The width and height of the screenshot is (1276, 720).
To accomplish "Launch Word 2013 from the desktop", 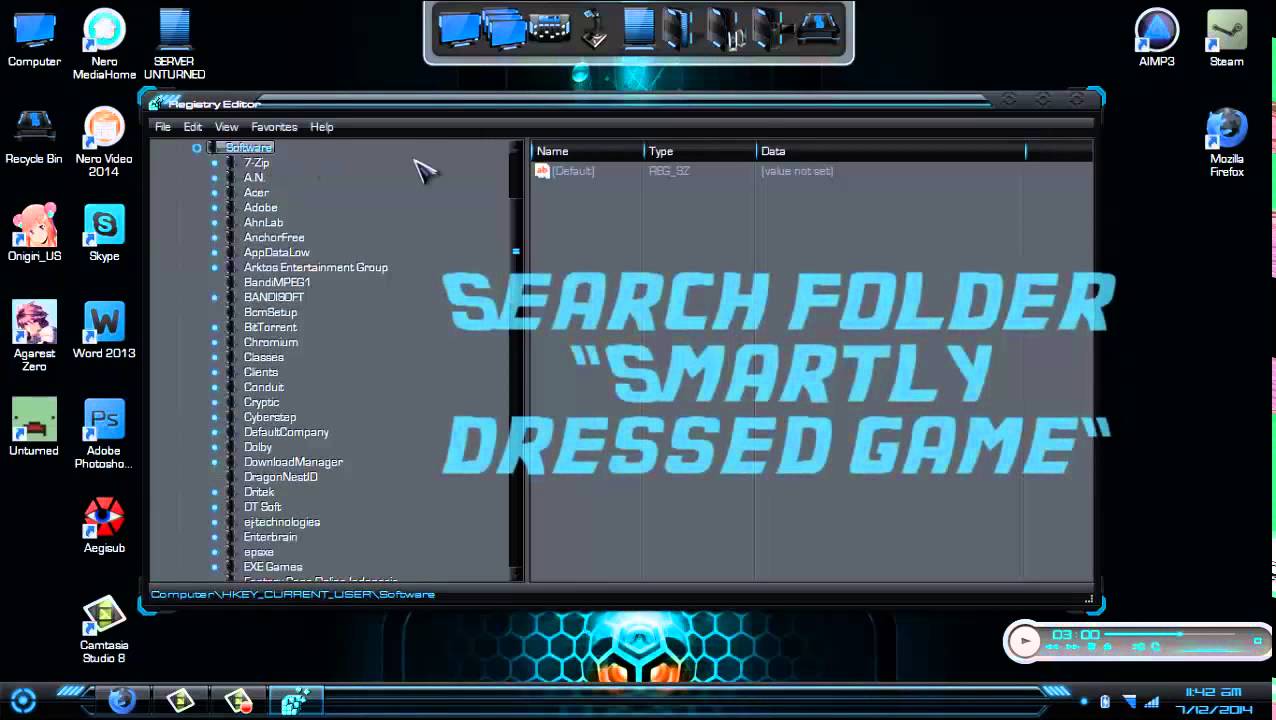I will point(104,330).
